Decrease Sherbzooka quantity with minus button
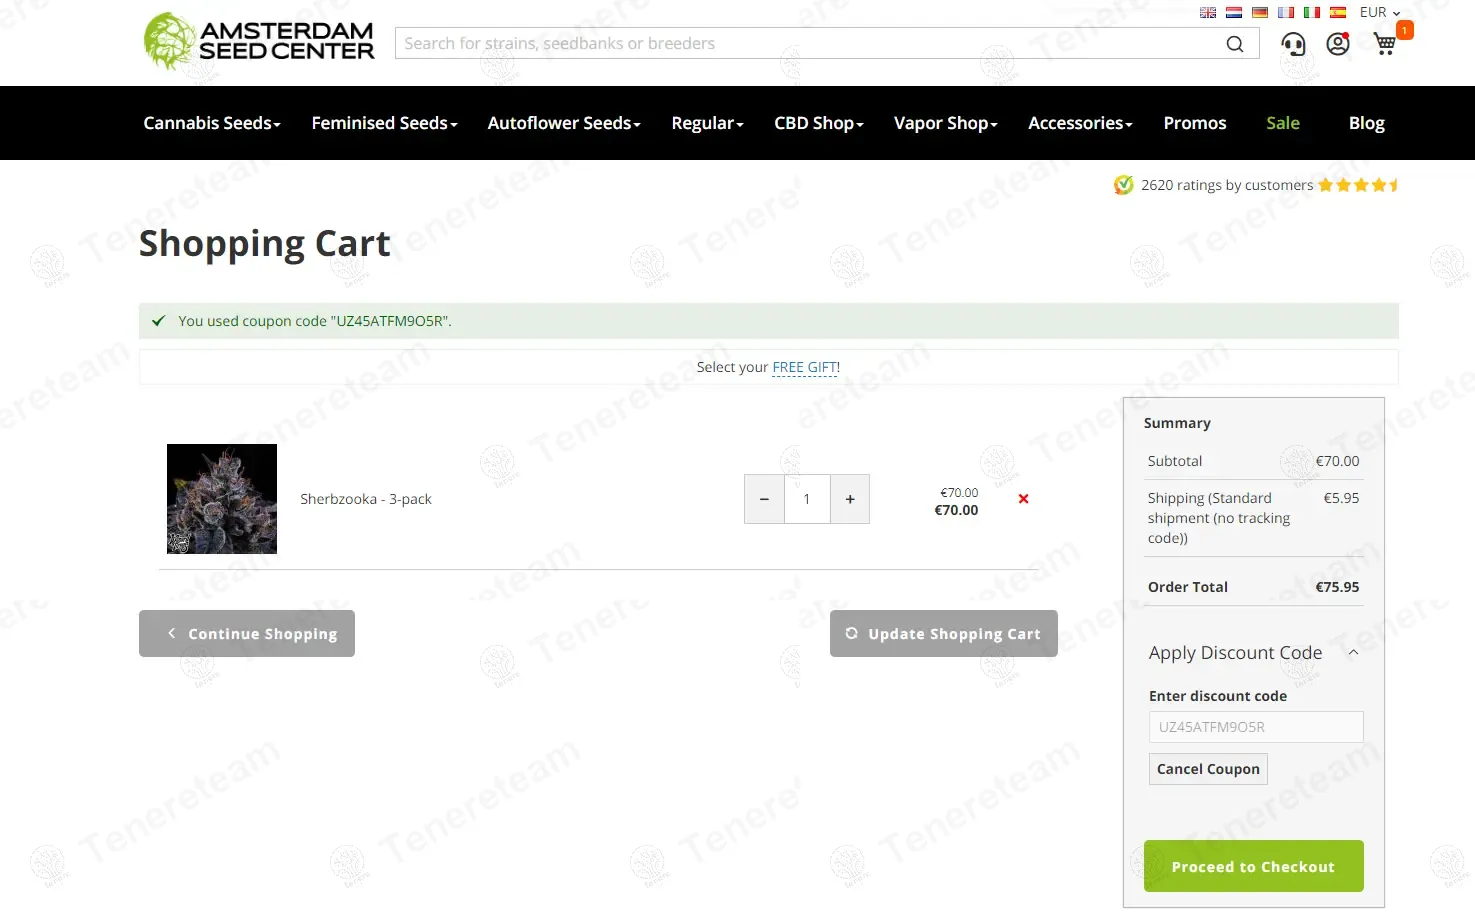The height and width of the screenshot is (912, 1475). pos(764,499)
